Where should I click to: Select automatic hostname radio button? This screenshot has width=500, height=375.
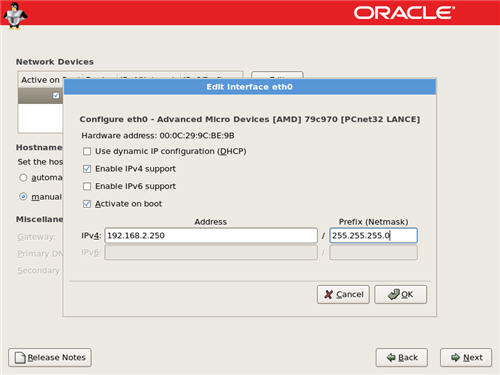coord(23,178)
